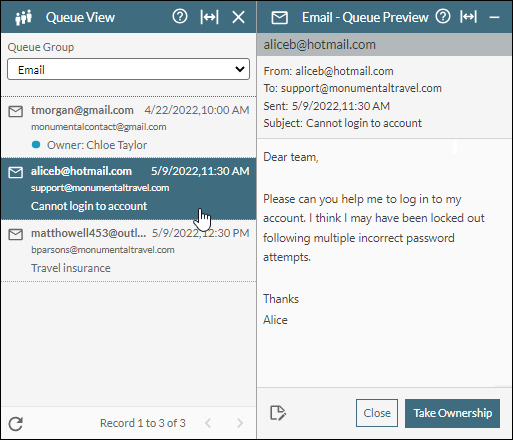Close the Queue View panel

(x=238, y=17)
